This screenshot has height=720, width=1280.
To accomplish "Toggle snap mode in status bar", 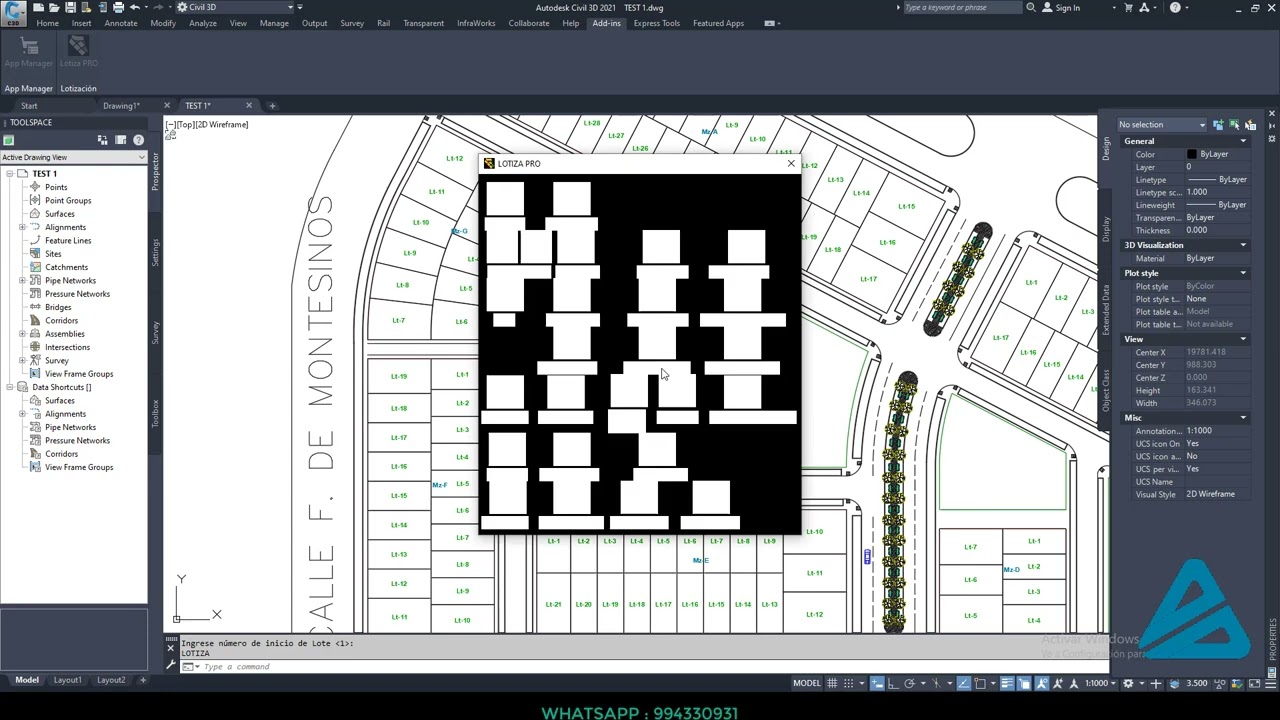I will [848, 683].
